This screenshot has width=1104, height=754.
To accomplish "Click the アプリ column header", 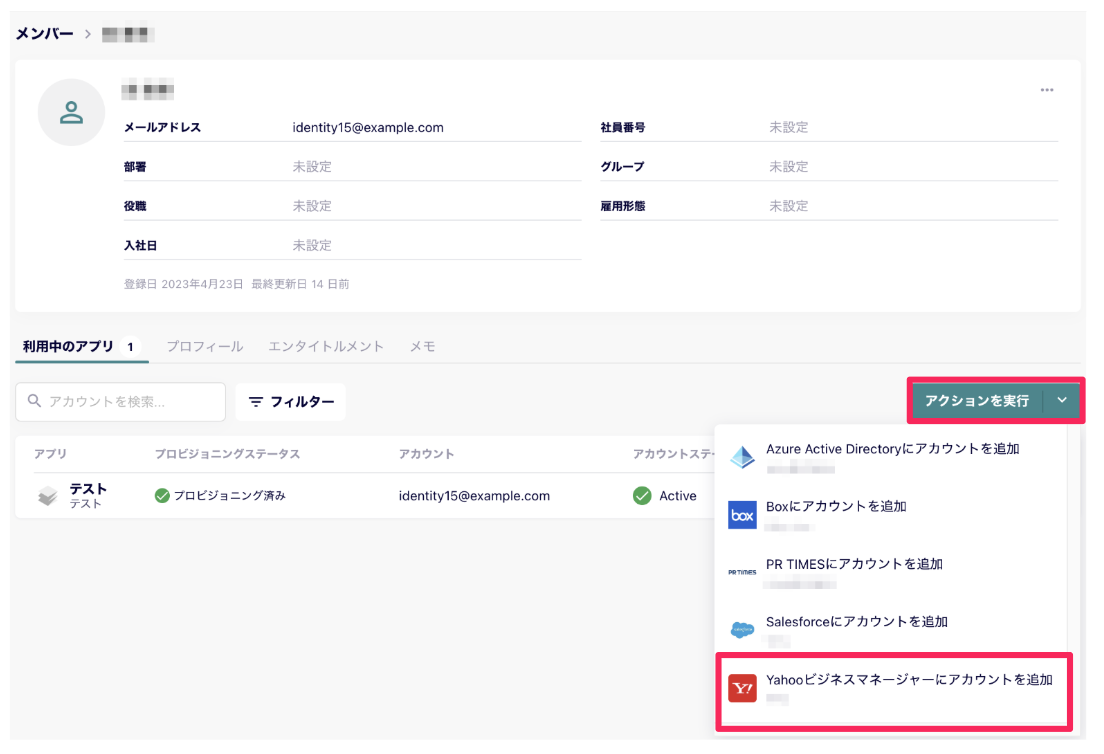I will coord(51,454).
